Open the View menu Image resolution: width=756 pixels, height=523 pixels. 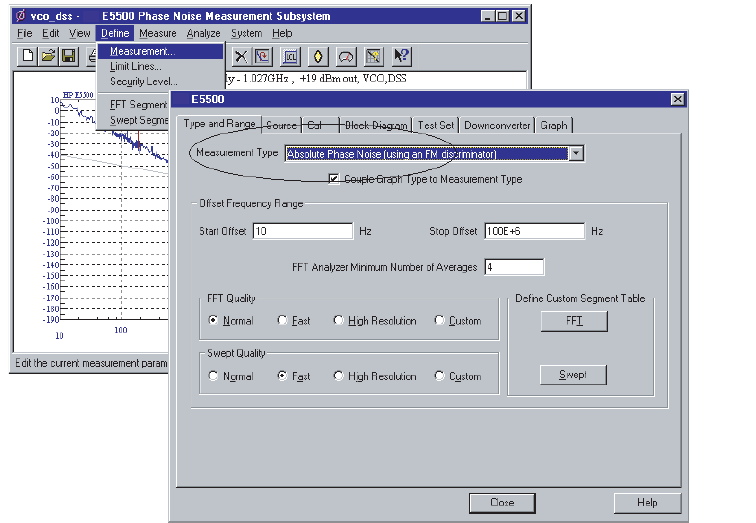pos(80,33)
